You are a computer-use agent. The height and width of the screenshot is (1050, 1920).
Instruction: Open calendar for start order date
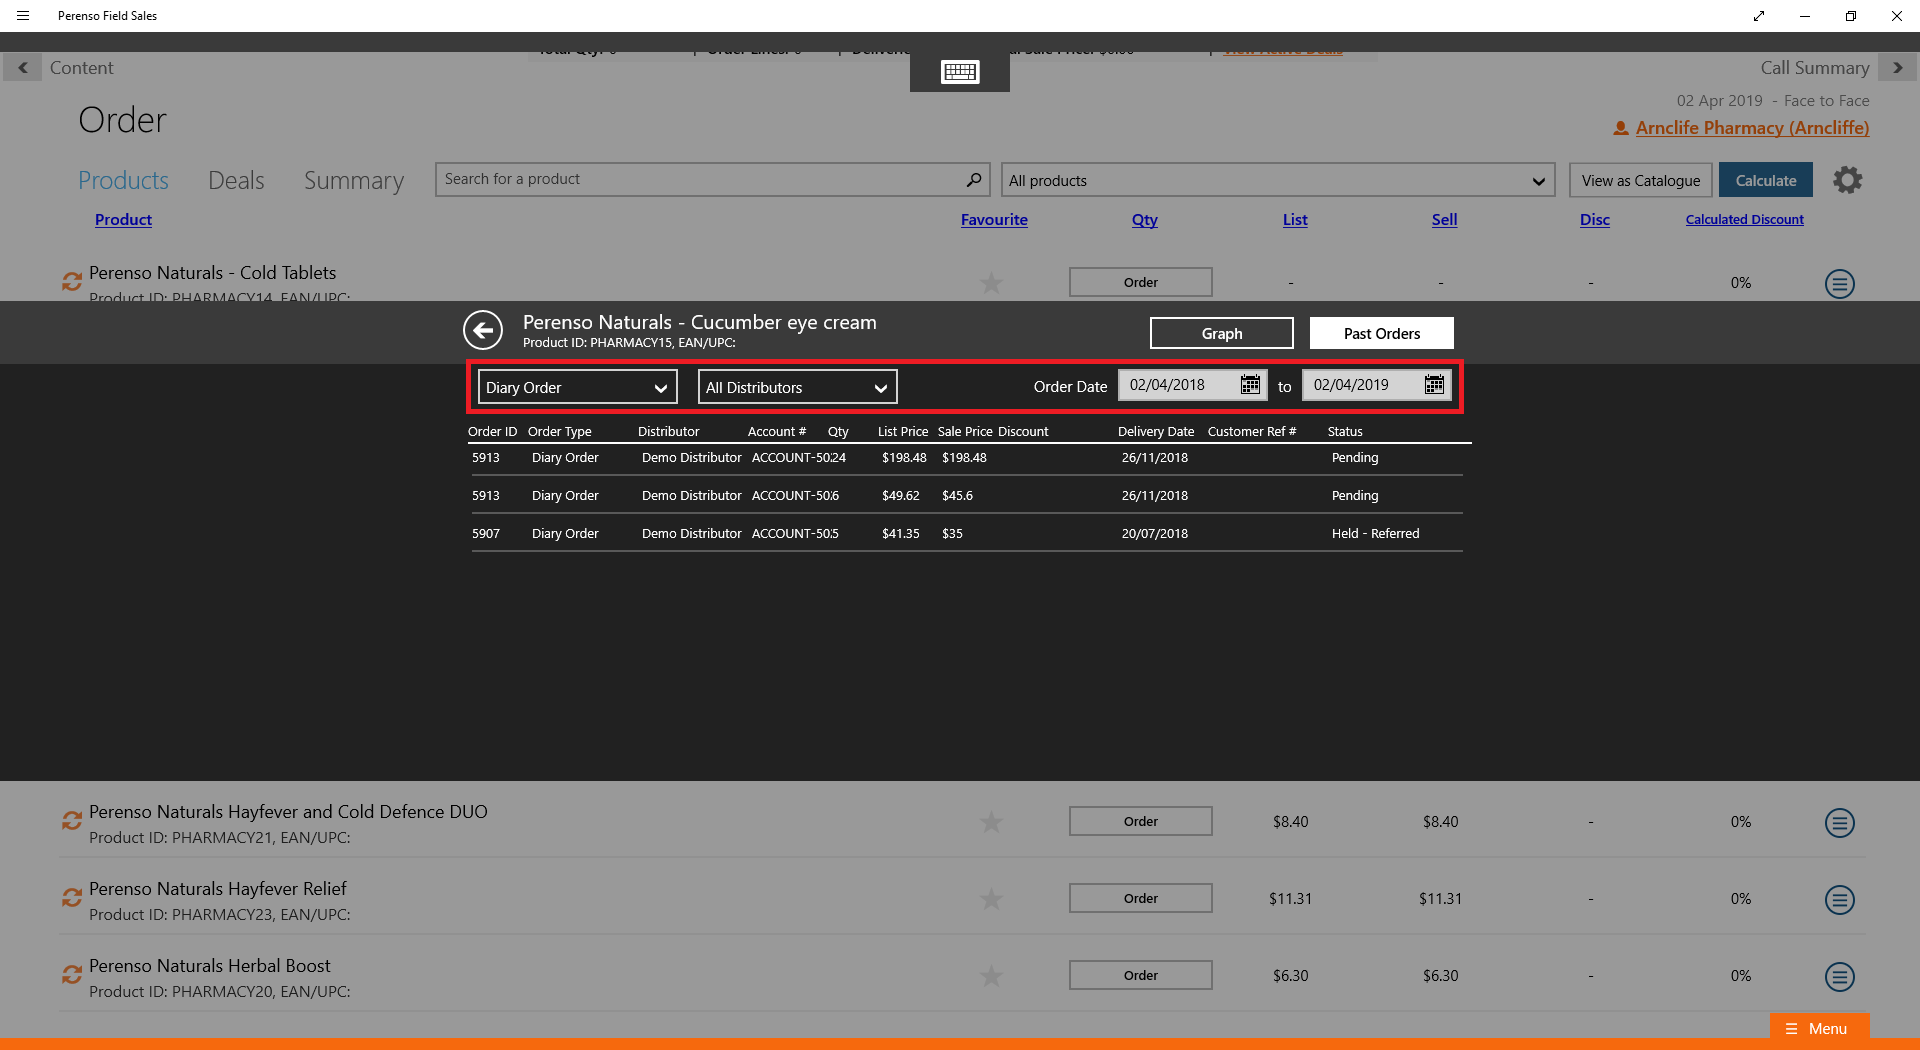coord(1250,385)
